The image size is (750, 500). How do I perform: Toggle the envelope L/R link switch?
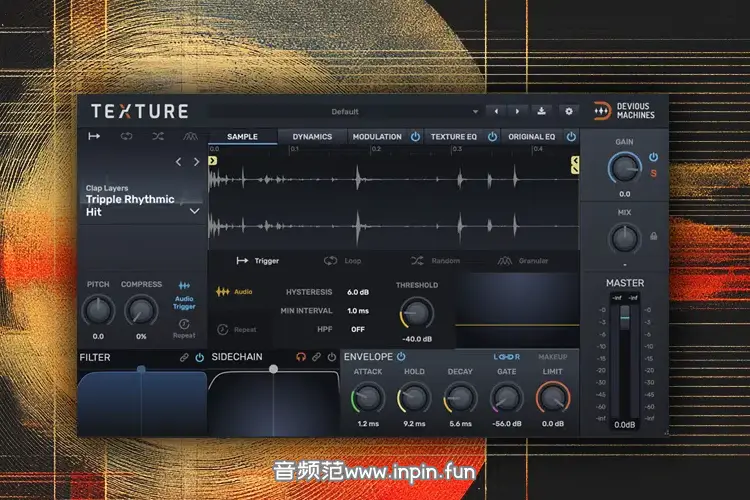pos(507,357)
